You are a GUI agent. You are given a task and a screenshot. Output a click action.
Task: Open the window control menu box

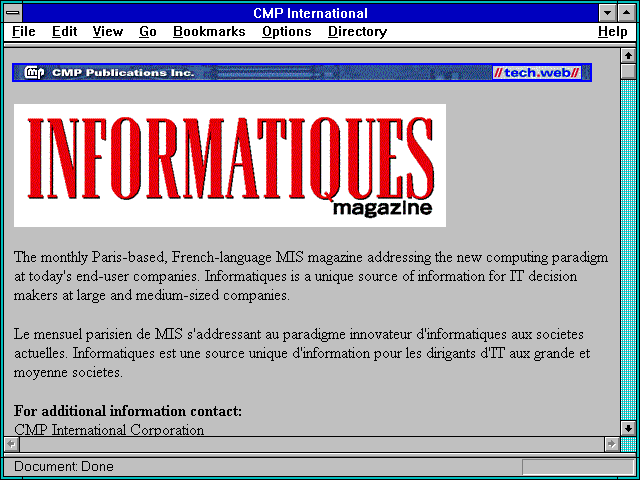pos(13,13)
